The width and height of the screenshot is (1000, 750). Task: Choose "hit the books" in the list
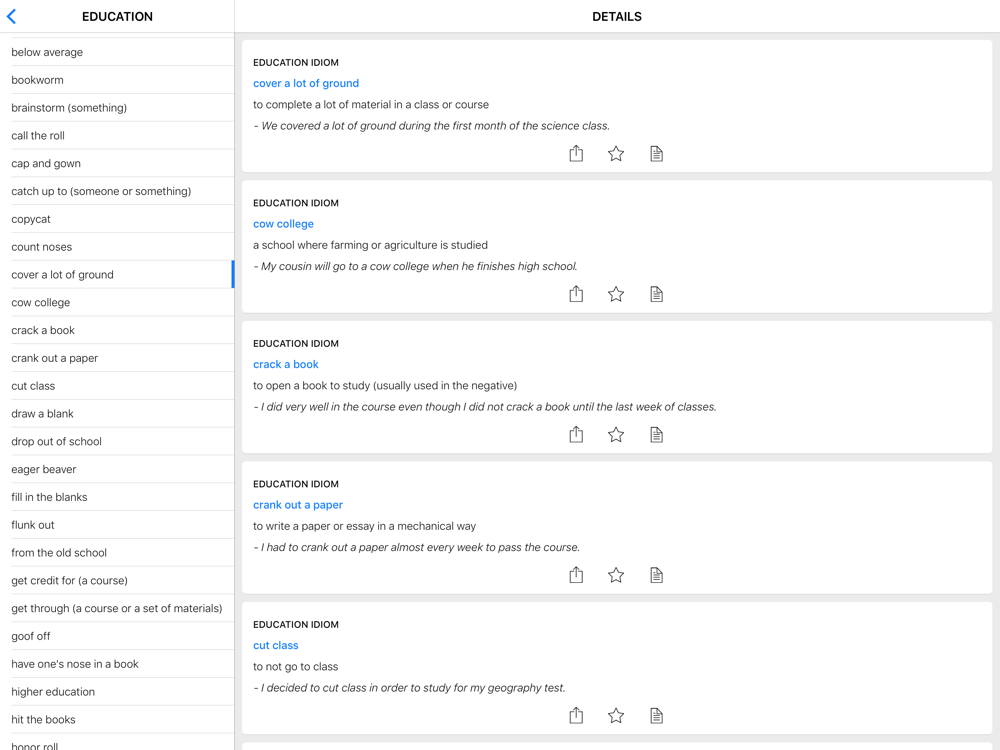(x=43, y=719)
